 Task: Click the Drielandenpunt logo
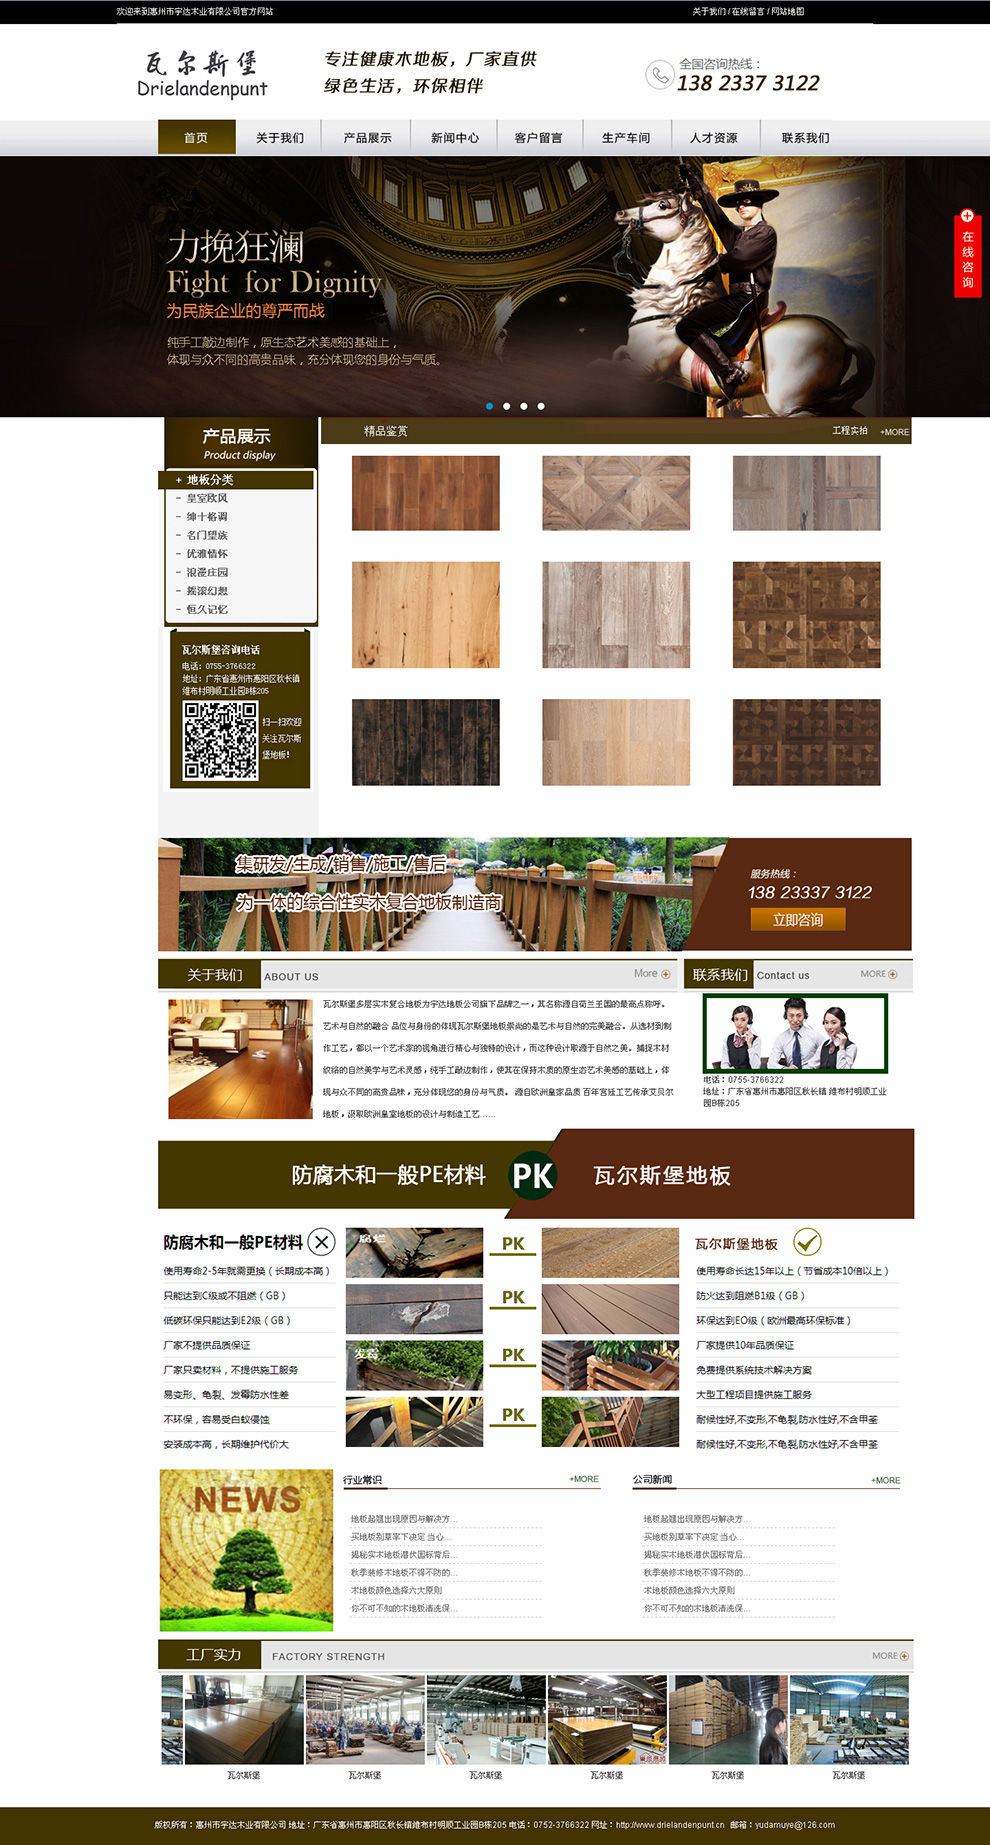pos(202,75)
